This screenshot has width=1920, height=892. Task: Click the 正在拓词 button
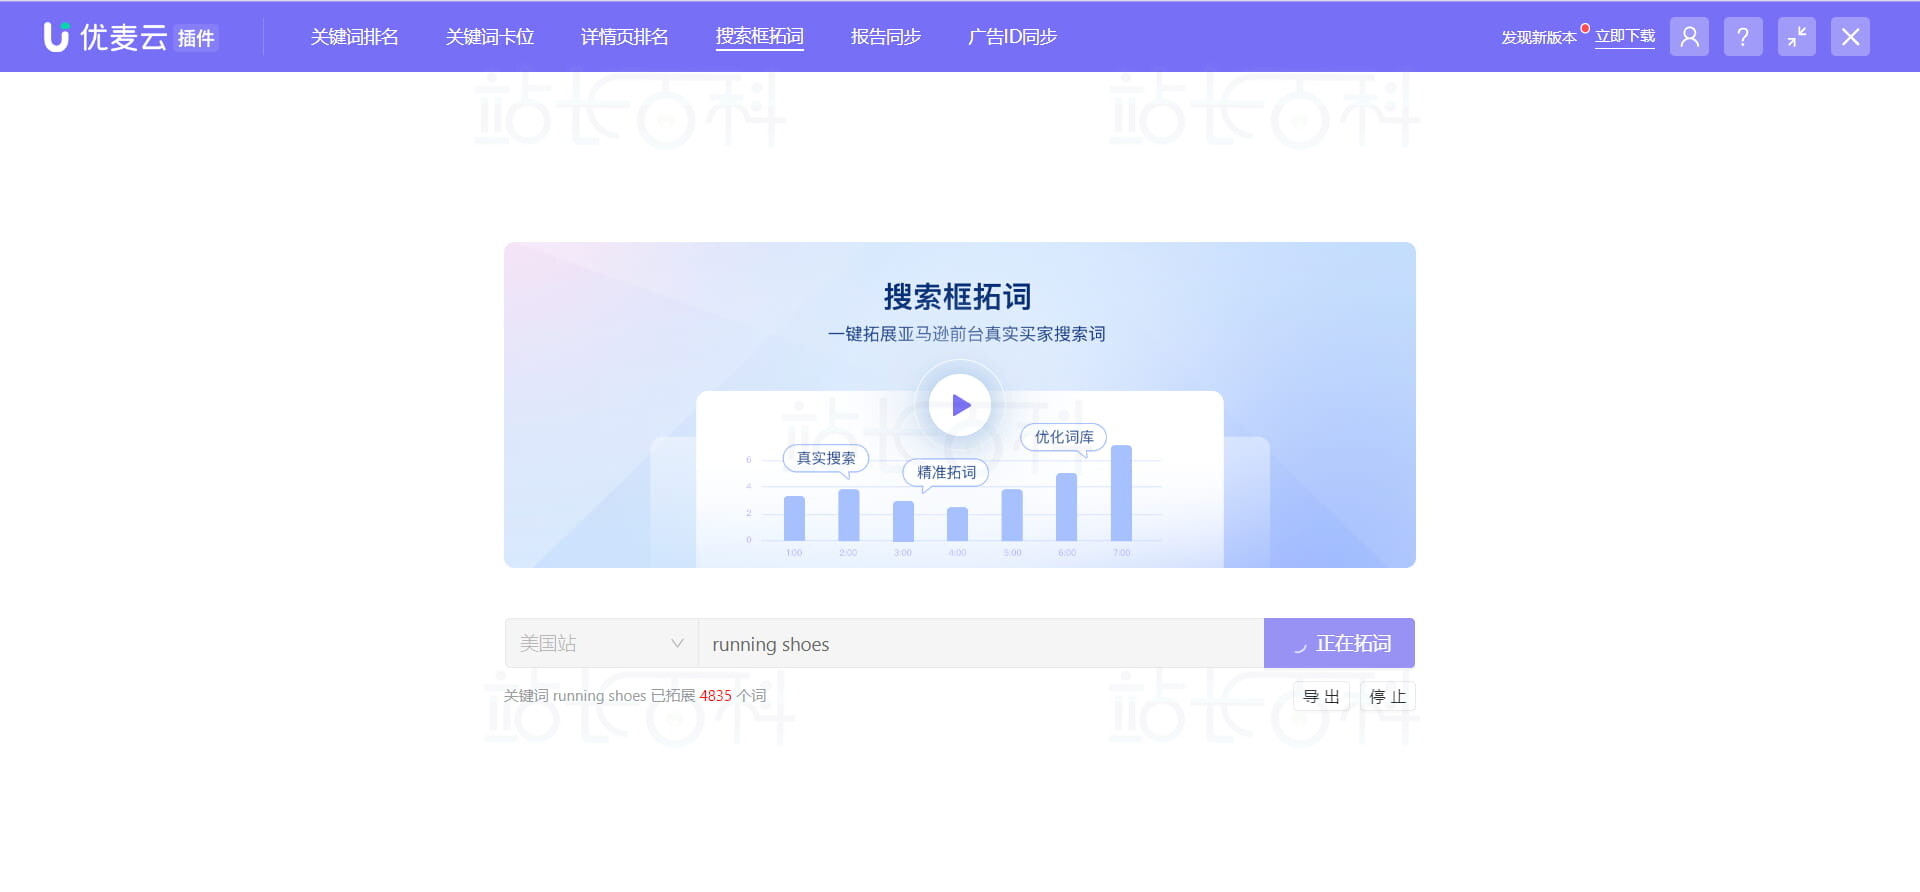[x=1340, y=643]
